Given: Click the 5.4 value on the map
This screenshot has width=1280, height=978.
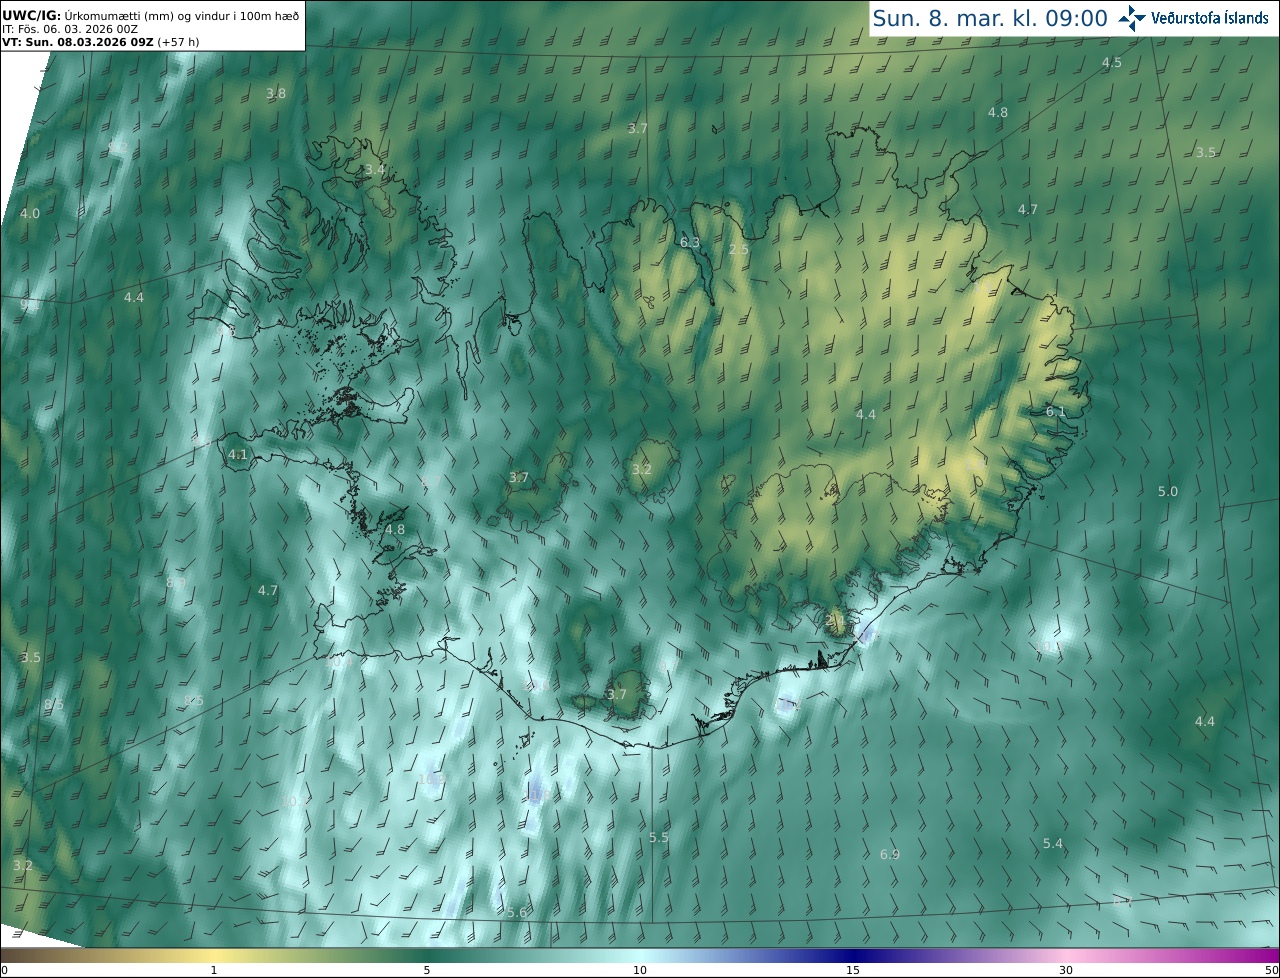Looking at the screenshot, I should [x=1053, y=843].
